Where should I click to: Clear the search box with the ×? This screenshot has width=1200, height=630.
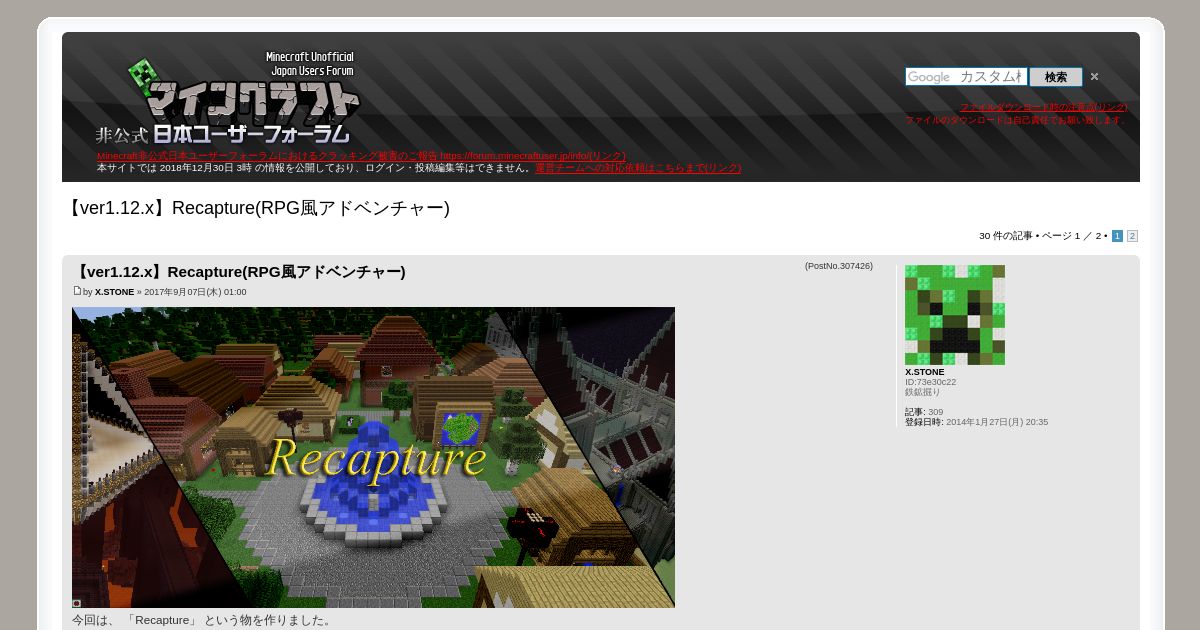(1094, 77)
